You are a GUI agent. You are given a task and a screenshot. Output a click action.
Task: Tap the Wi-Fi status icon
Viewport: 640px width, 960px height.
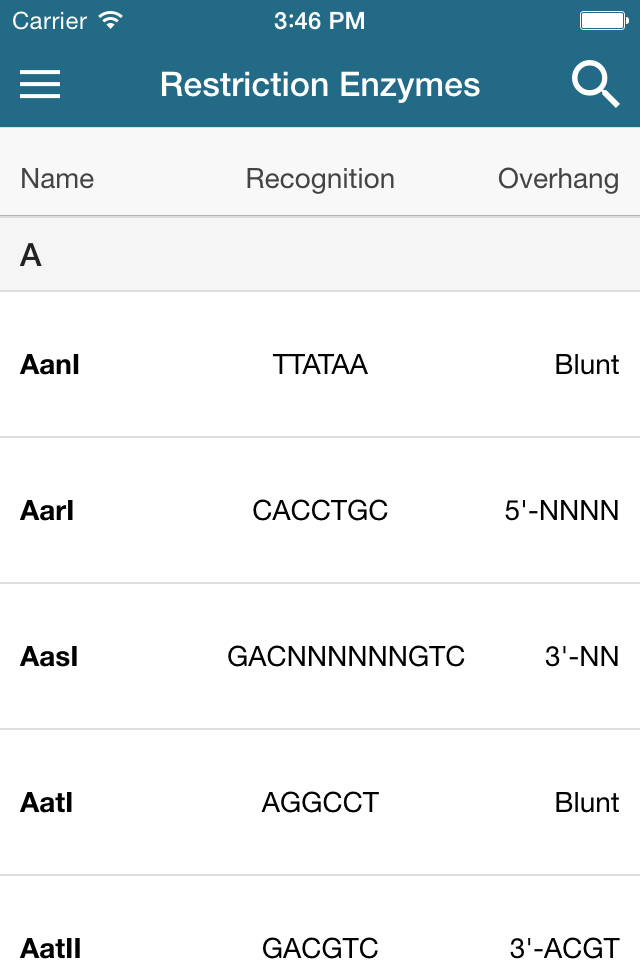point(111,21)
